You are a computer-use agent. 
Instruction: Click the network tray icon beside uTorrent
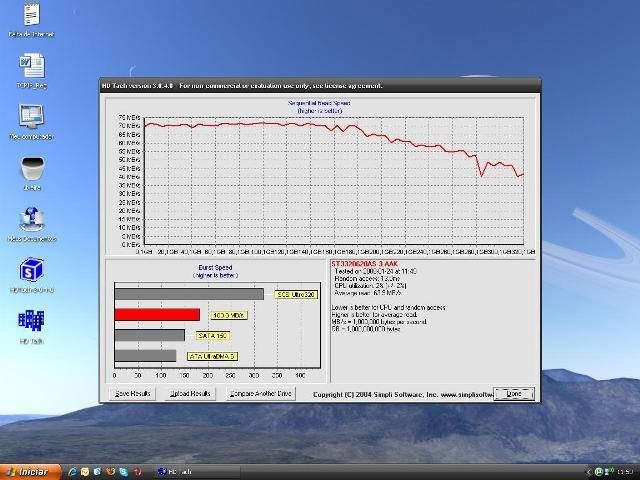[x=608, y=472]
